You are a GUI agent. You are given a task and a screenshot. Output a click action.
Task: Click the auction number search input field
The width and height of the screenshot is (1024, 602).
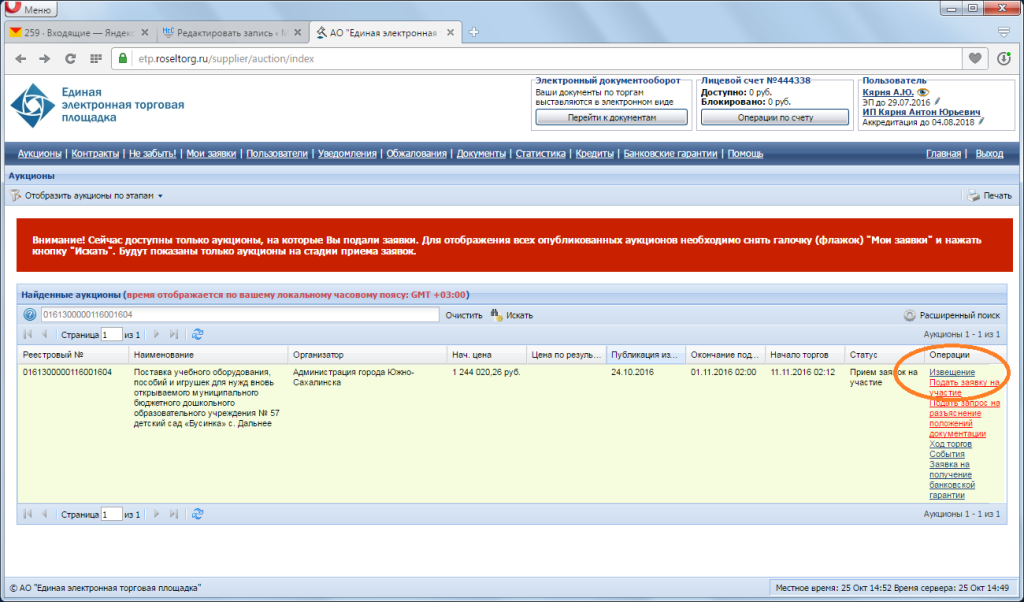click(x=240, y=315)
